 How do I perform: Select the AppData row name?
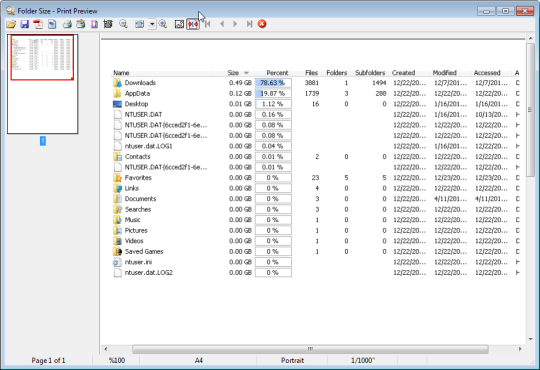tap(137, 93)
